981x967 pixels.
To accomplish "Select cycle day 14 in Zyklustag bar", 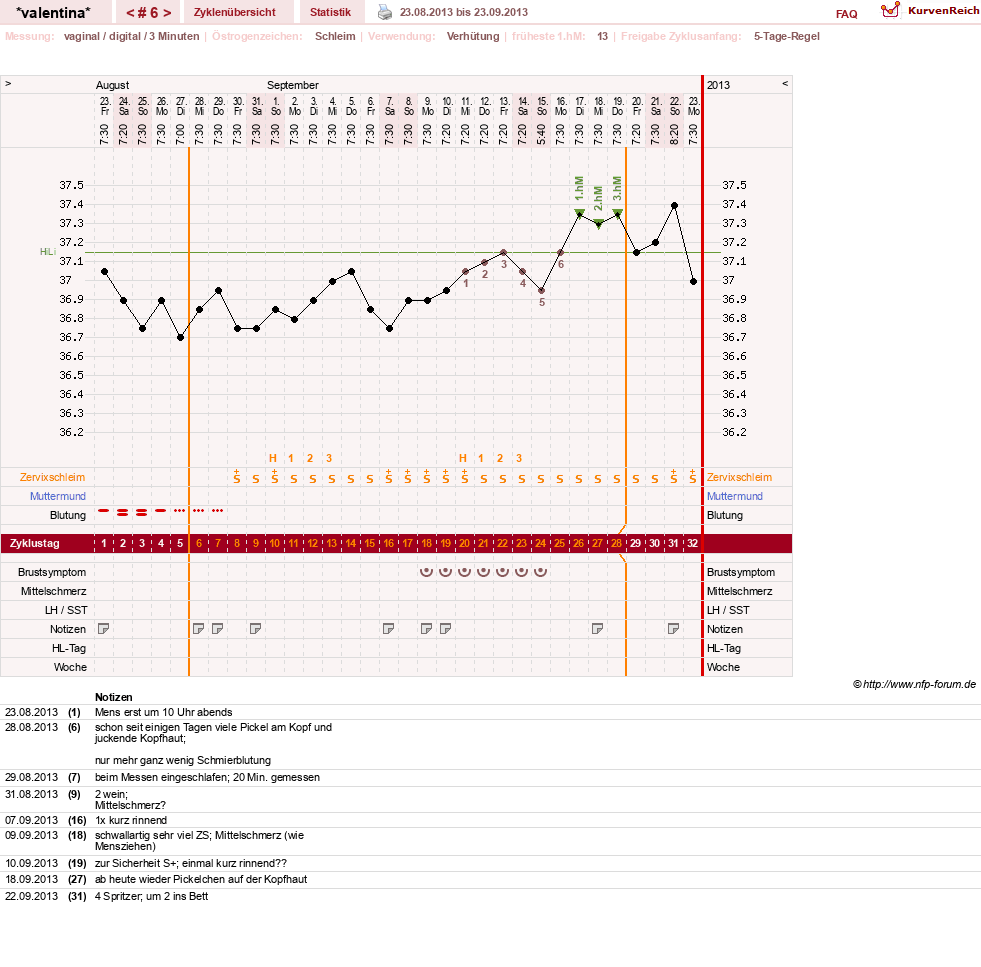I will coord(350,543).
